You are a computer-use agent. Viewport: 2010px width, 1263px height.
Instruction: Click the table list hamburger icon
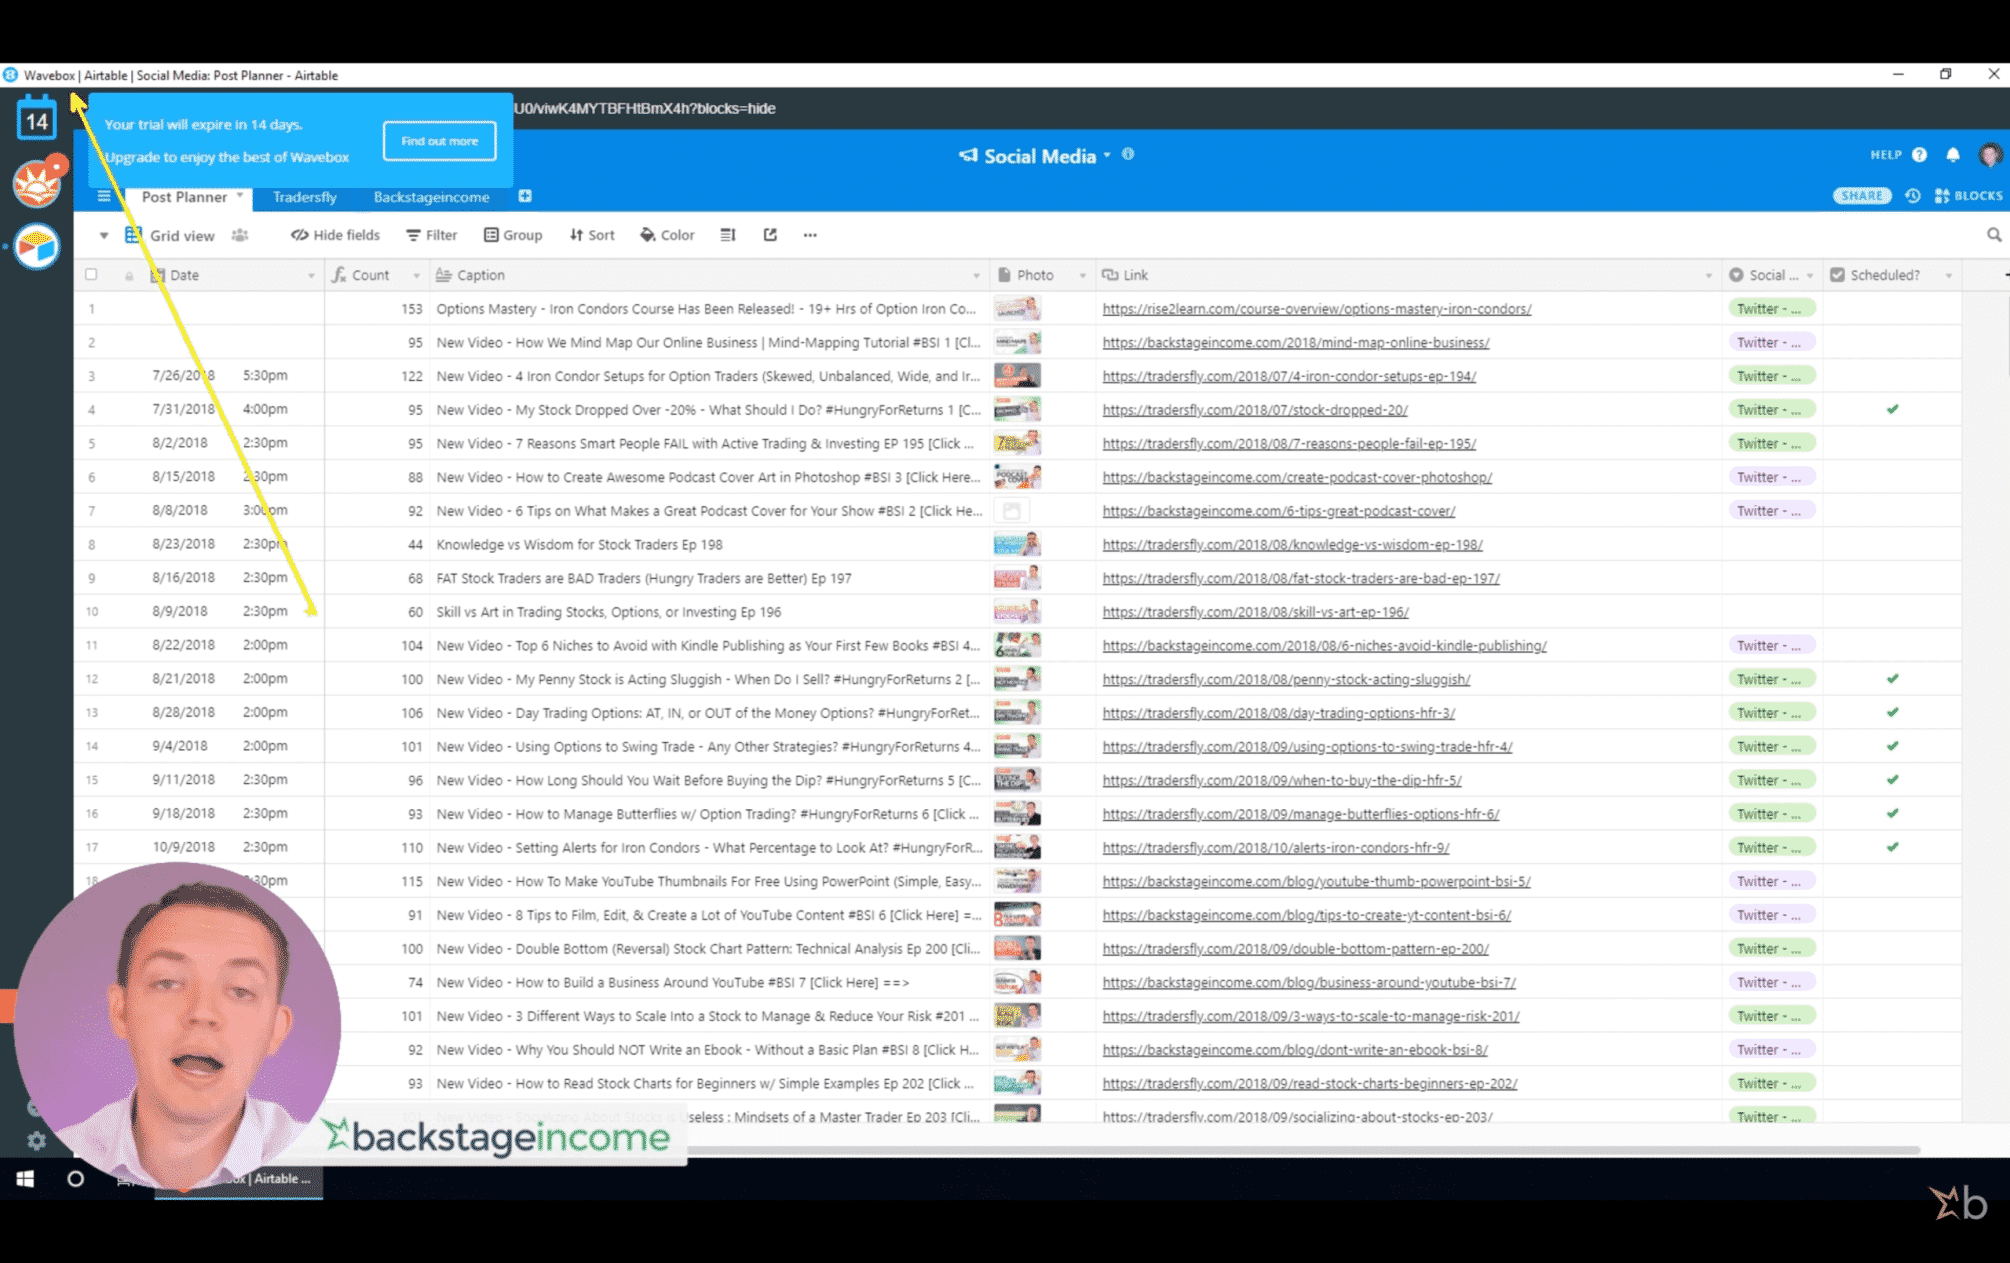[x=103, y=196]
